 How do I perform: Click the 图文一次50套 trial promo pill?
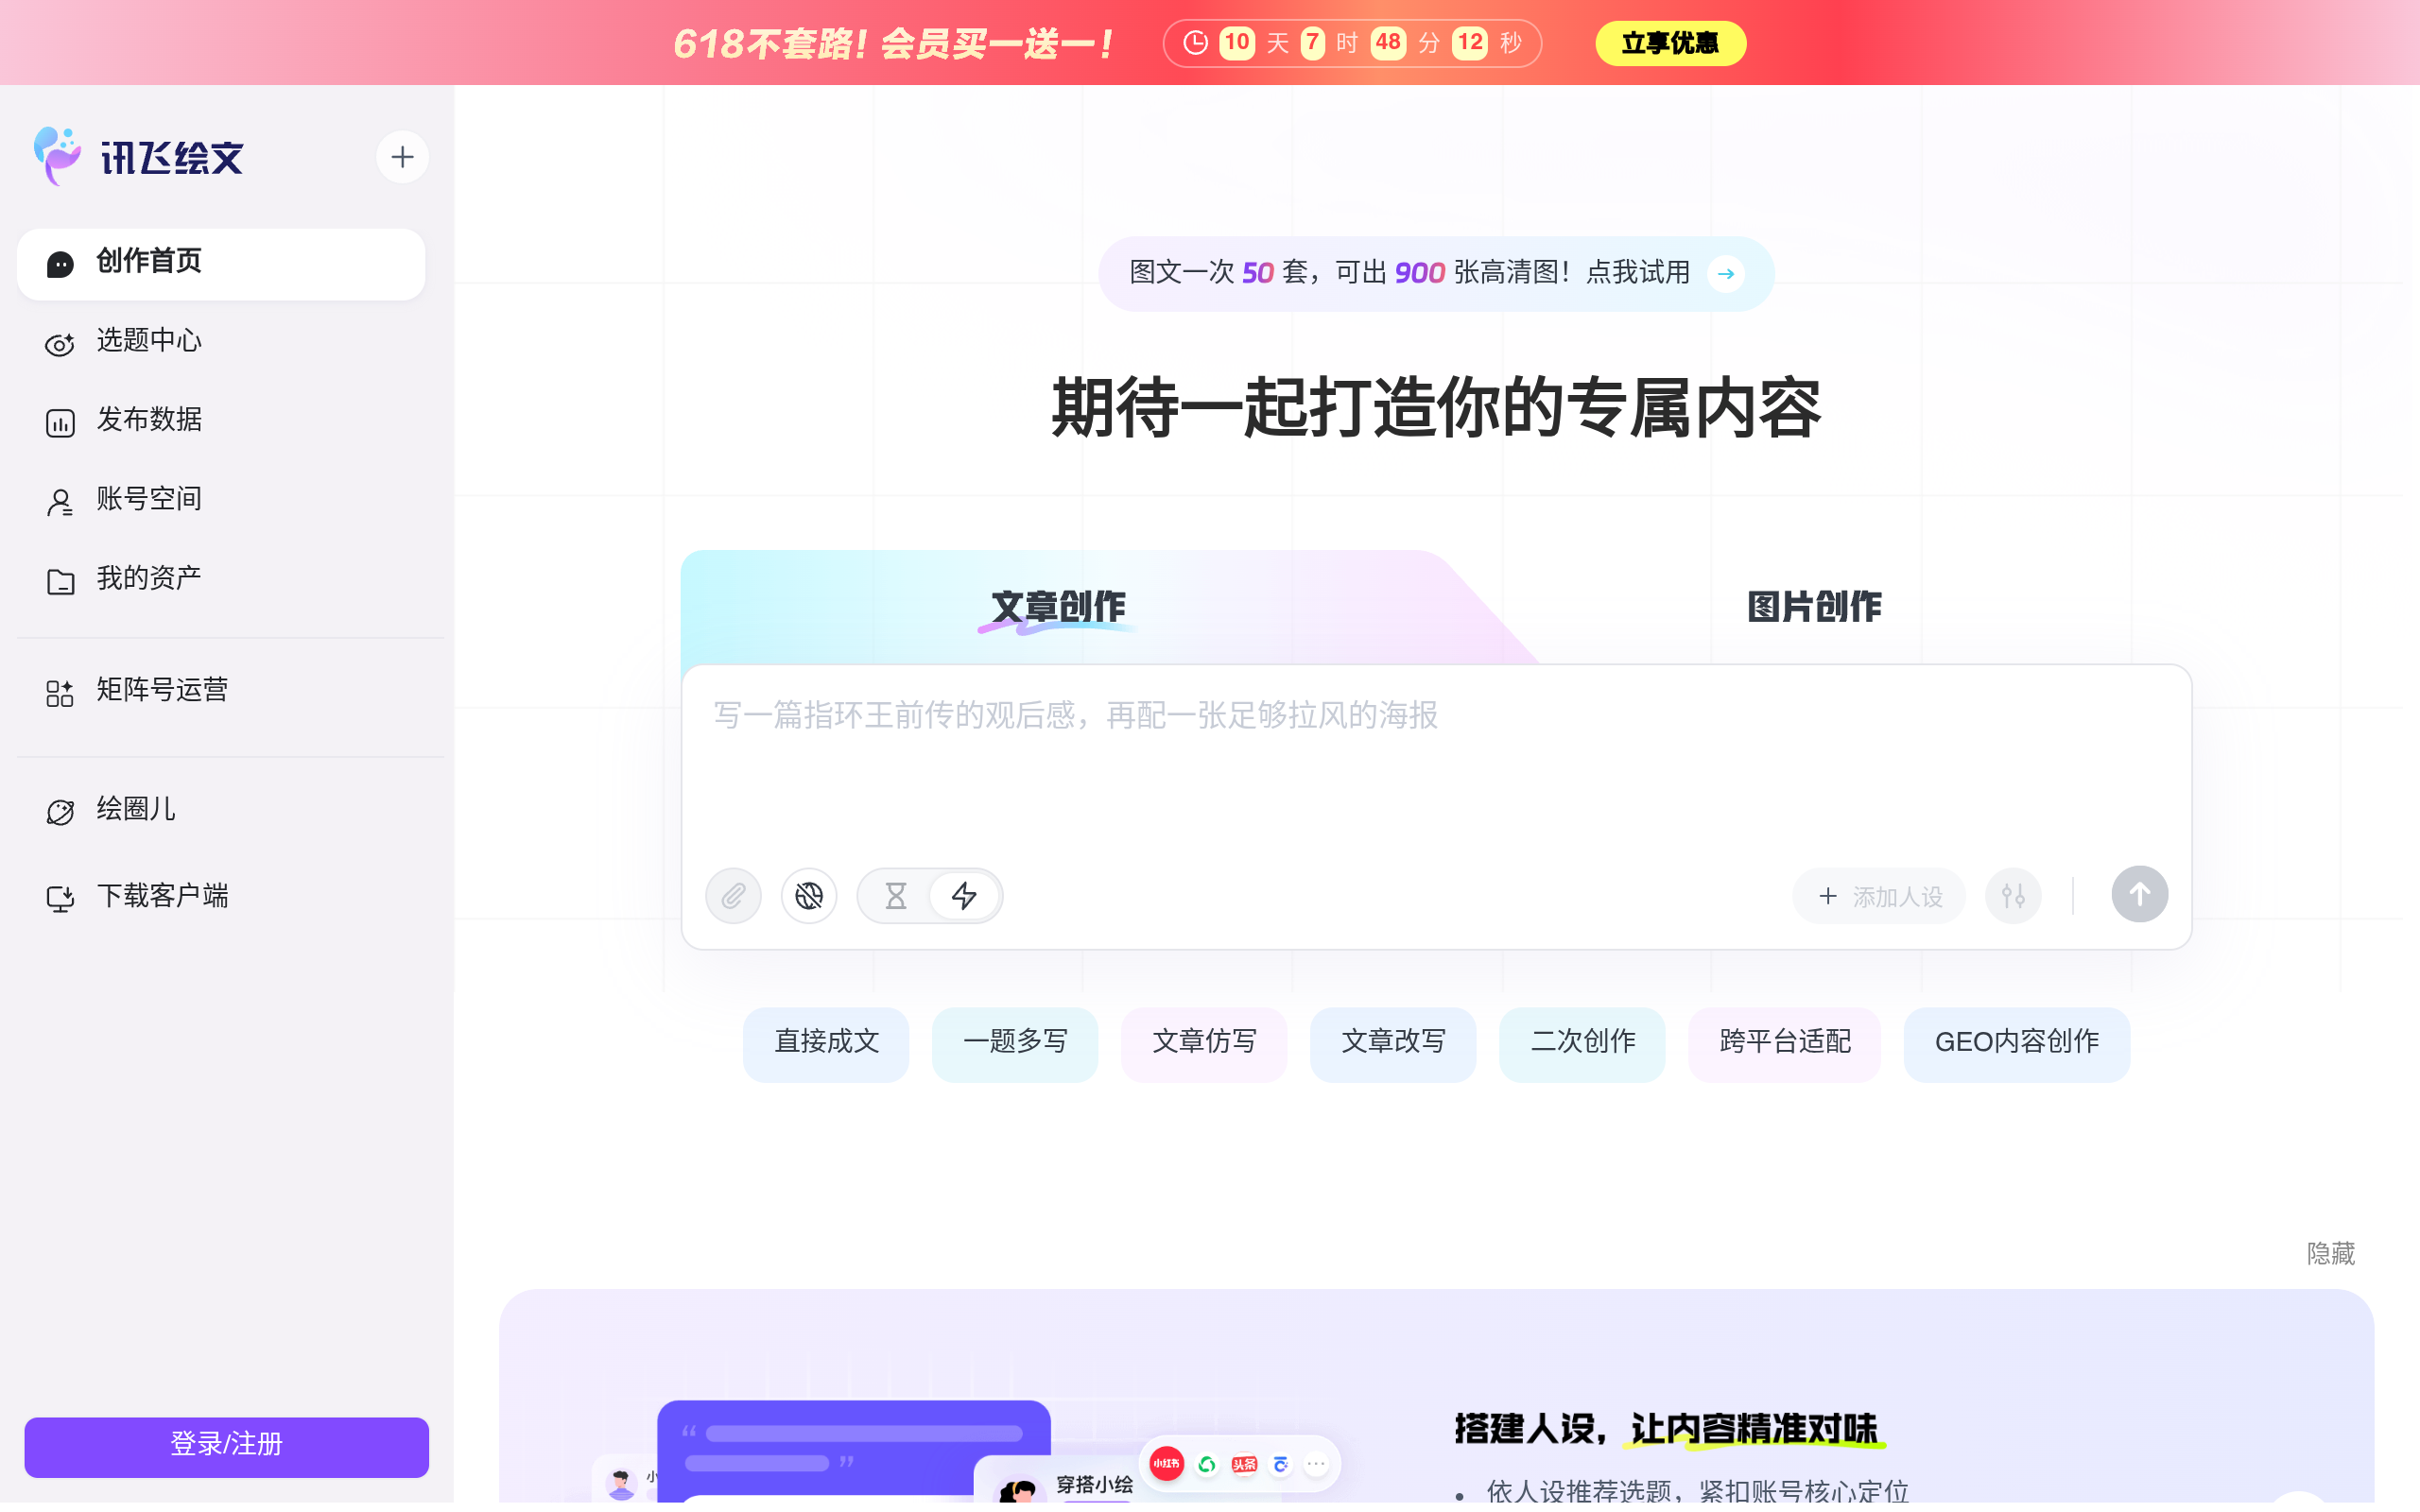[x=1436, y=273]
